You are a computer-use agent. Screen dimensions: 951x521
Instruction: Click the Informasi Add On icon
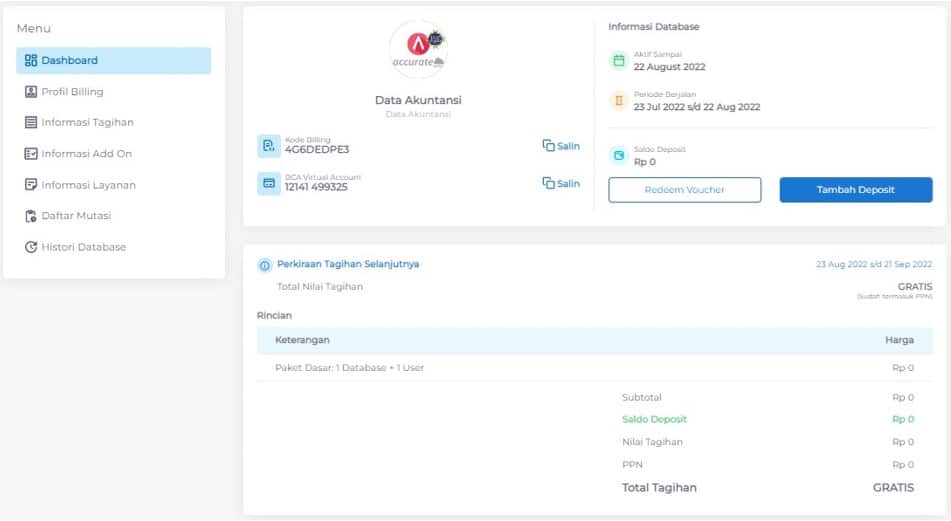pos(31,154)
